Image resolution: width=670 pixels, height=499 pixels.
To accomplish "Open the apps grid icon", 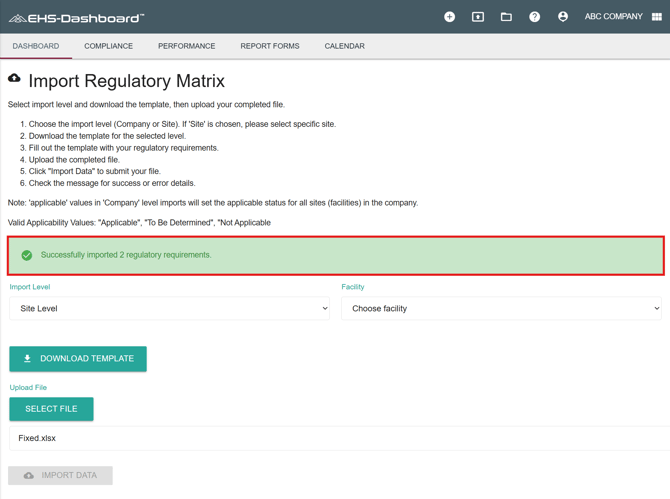I will 657,17.
